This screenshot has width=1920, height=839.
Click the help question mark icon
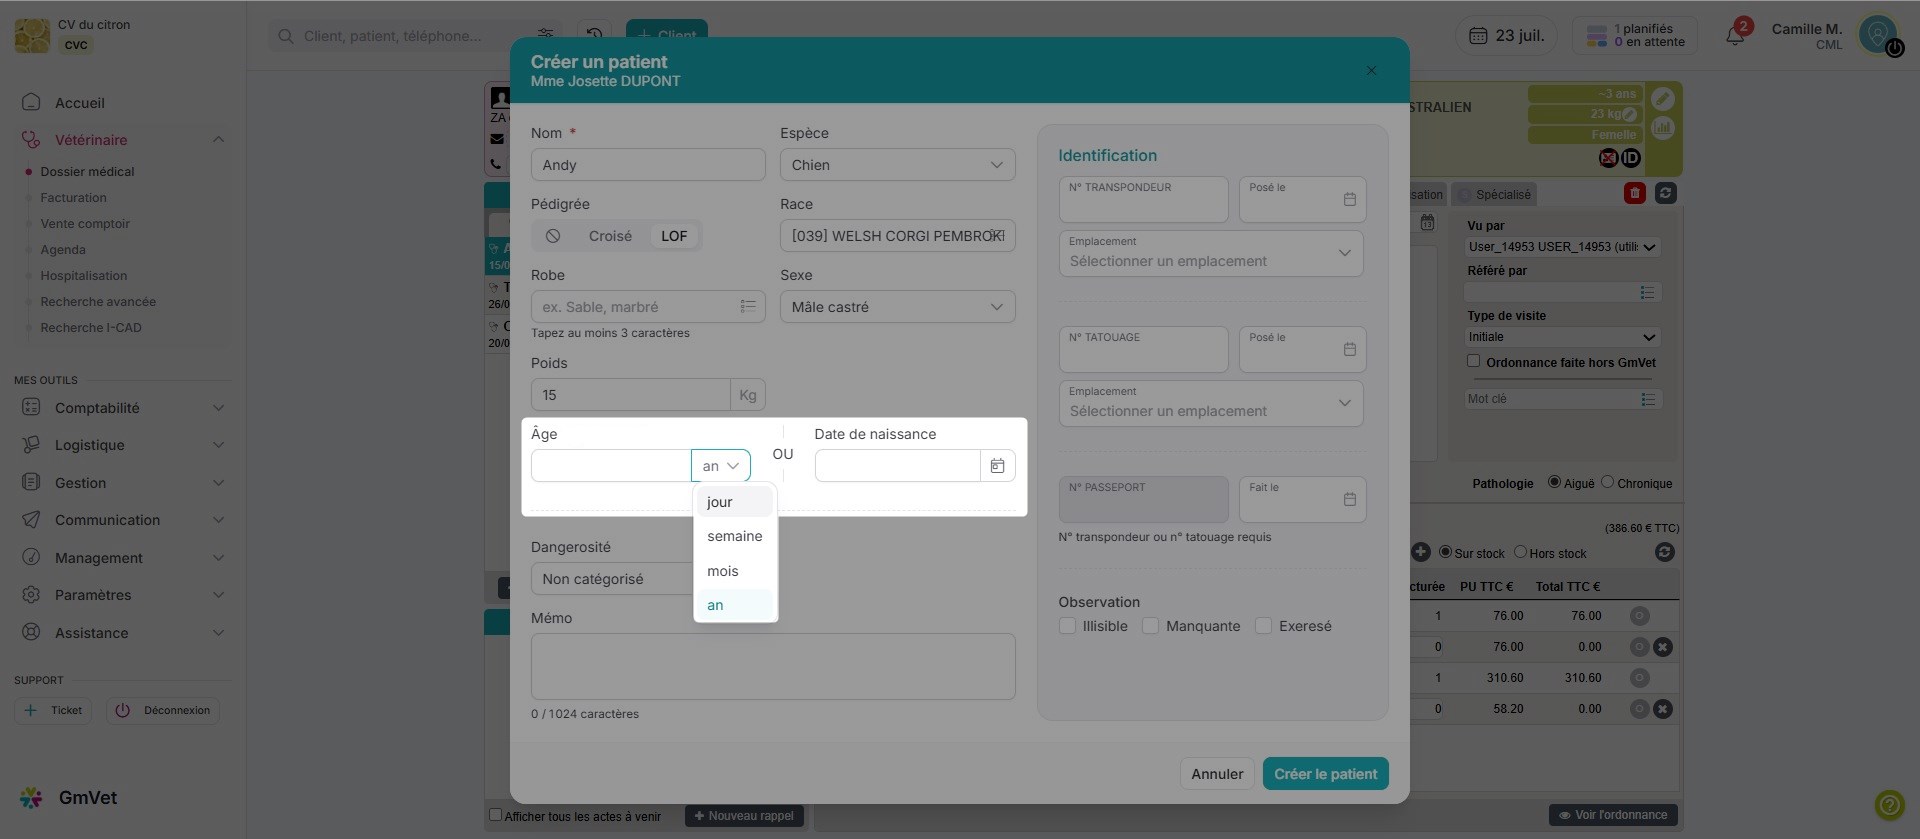pos(1889,804)
